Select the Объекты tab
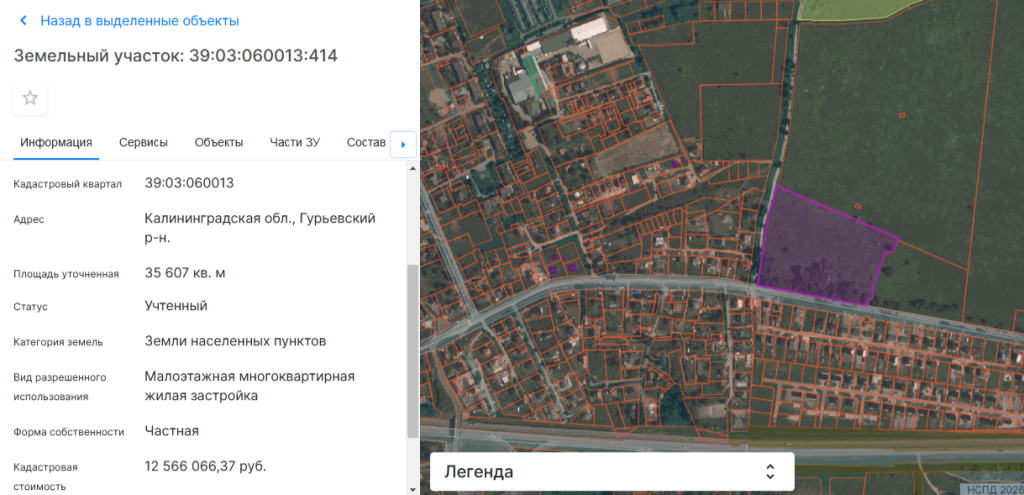This screenshot has height=495, width=1024. point(219,142)
